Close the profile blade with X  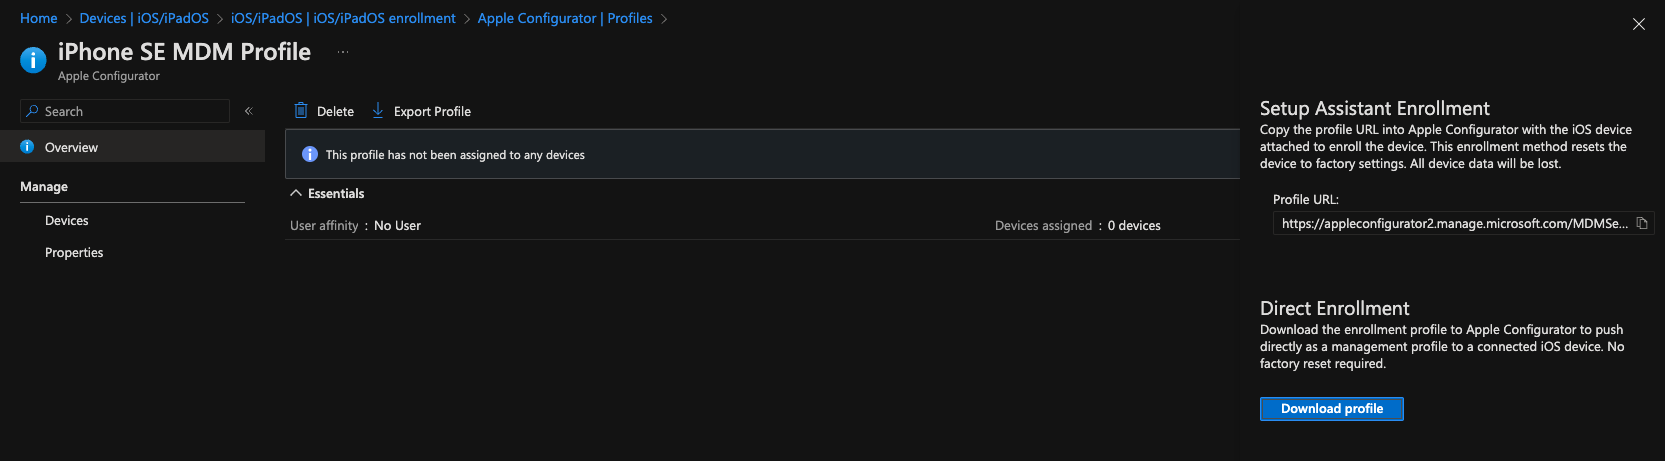(1638, 24)
